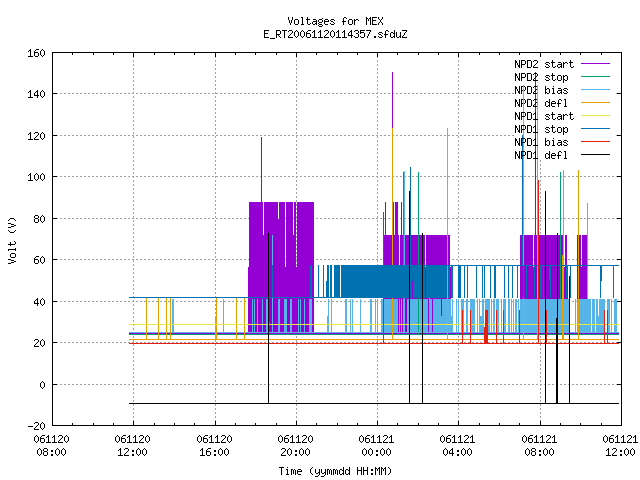Click the 'NPD2 bias' legend label
The height and width of the screenshot is (480, 640).
pyautogui.click(x=541, y=90)
